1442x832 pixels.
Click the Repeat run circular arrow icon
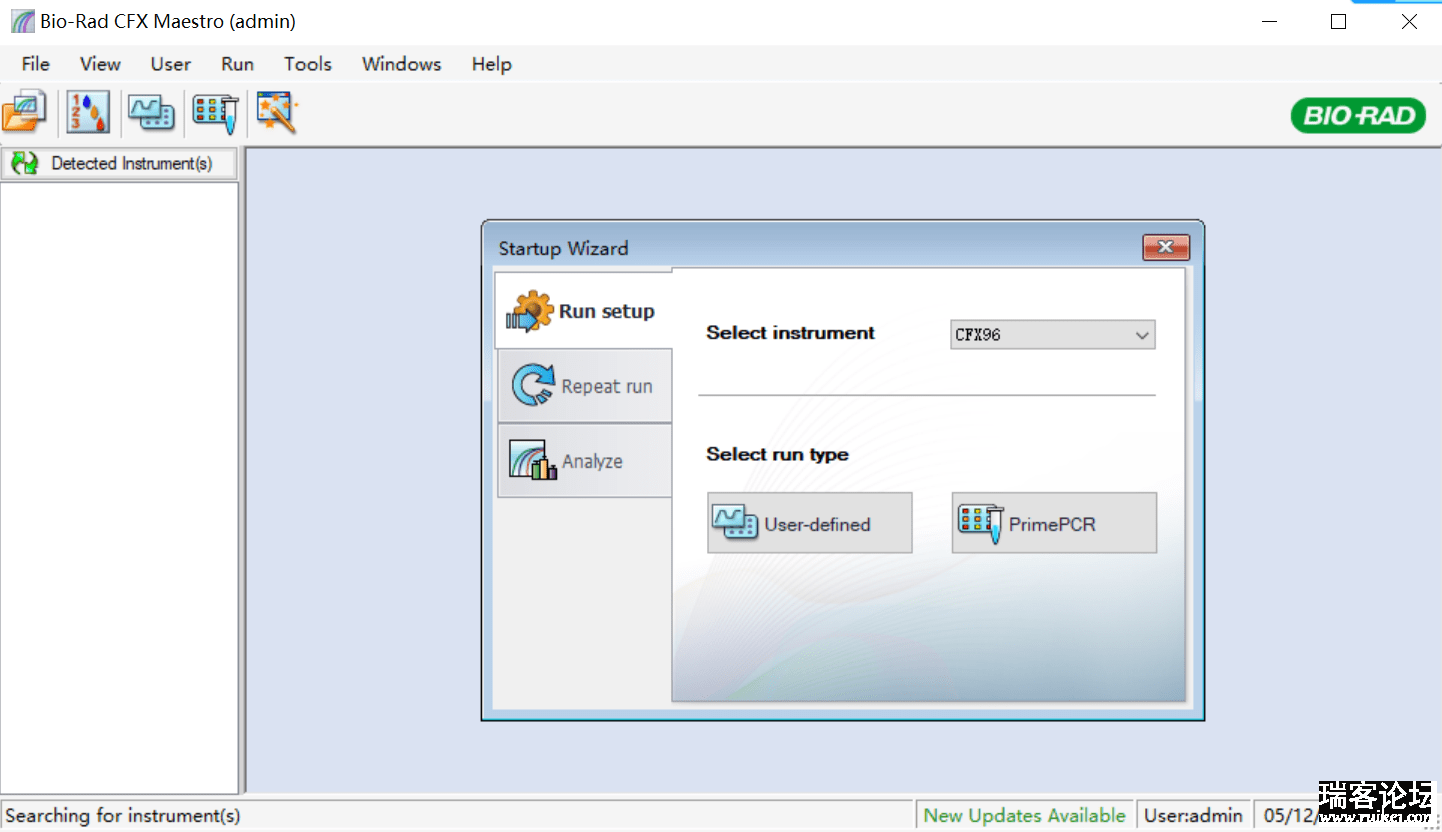[533, 385]
